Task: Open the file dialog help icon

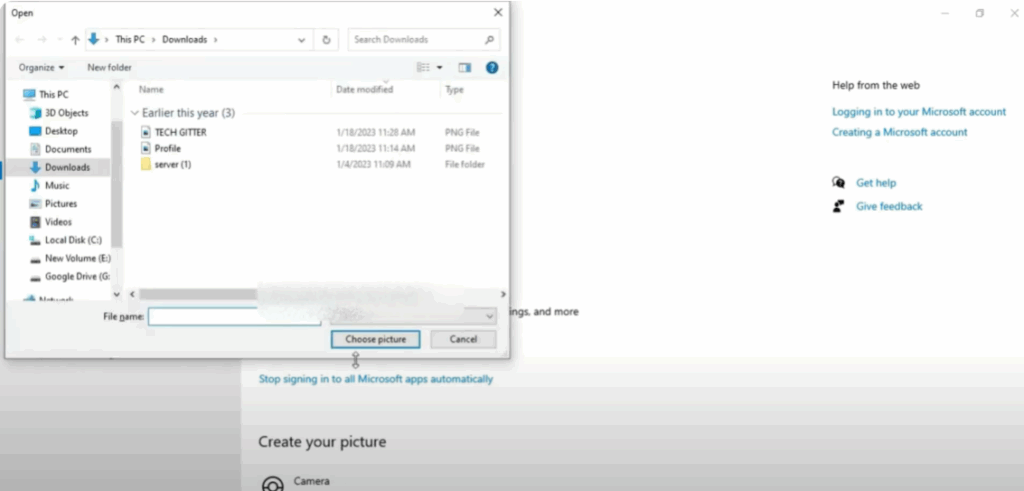Action: pyautogui.click(x=491, y=67)
